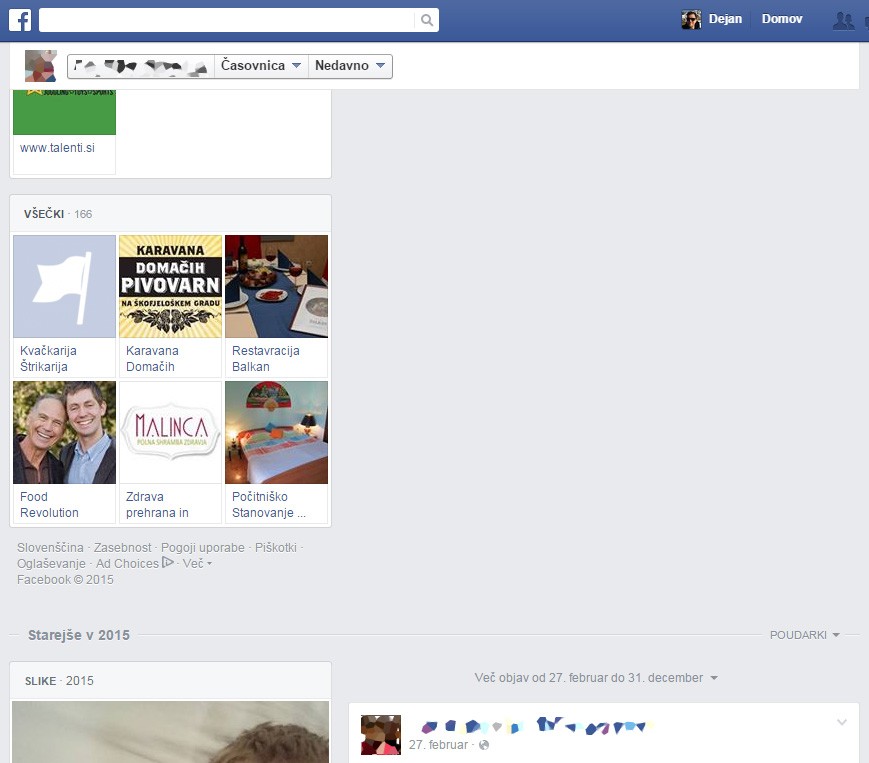This screenshot has height=763, width=869.
Task: Open the Karavana Domačih Pivovarn page thumbnail
Action: (x=170, y=287)
